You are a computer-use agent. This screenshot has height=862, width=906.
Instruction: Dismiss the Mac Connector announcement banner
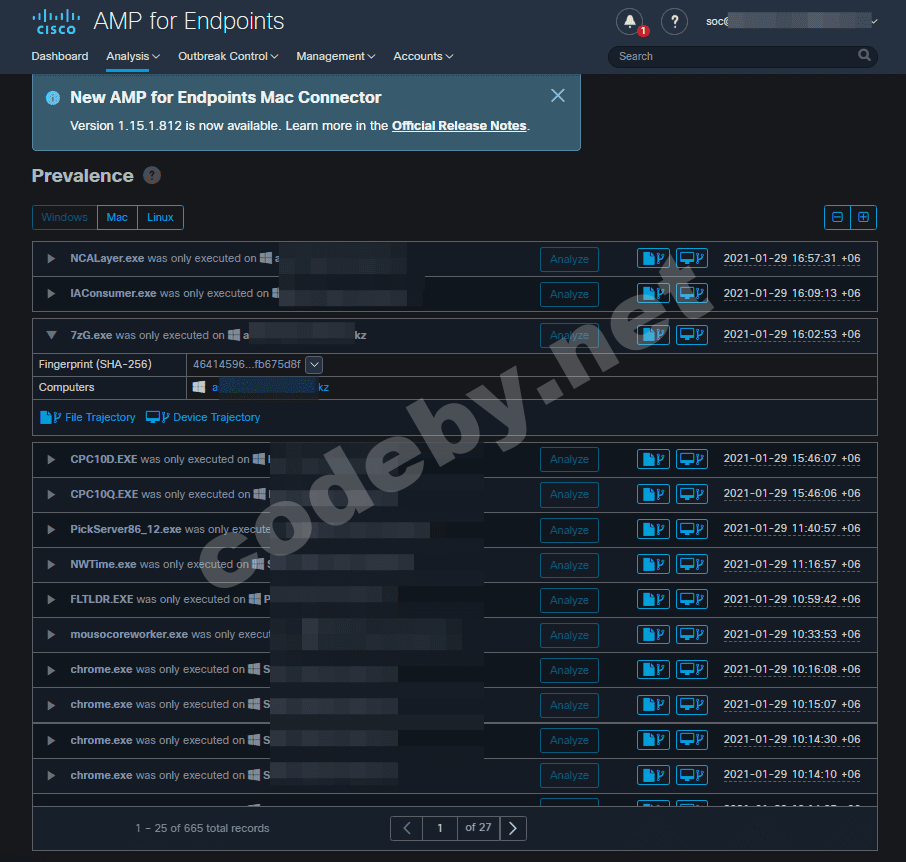click(x=558, y=95)
